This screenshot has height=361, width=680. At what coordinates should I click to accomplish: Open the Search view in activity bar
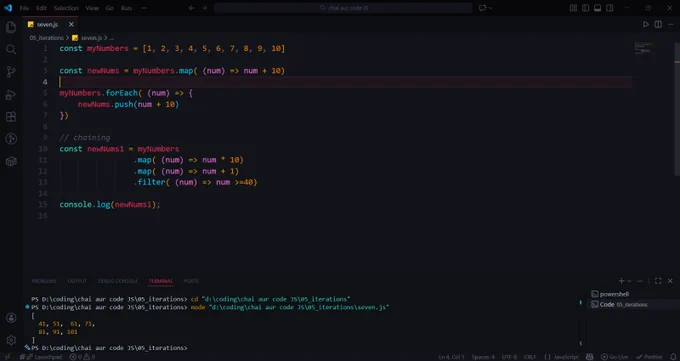11,49
